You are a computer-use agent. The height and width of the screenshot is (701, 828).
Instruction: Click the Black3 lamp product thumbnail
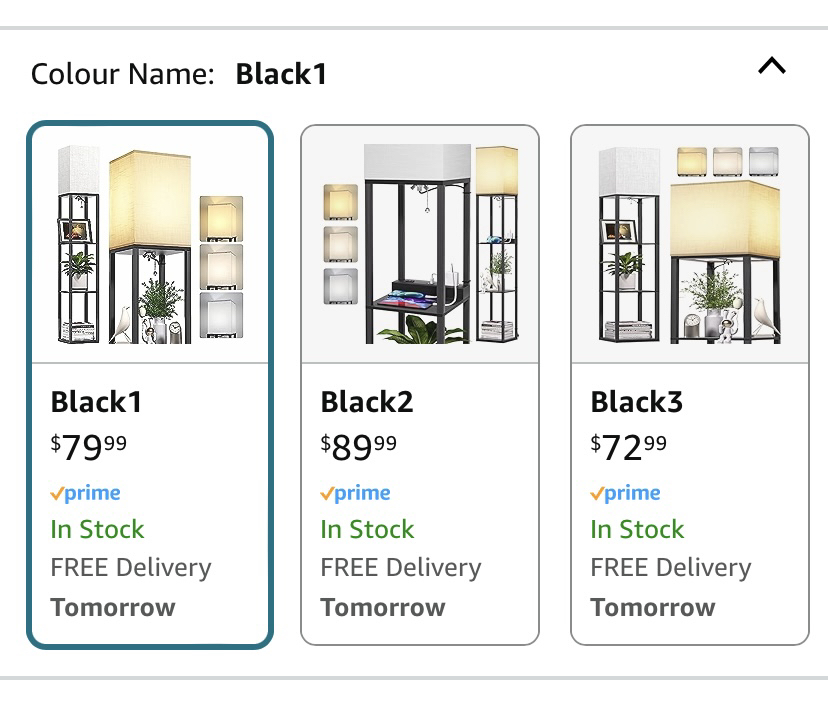pos(690,245)
